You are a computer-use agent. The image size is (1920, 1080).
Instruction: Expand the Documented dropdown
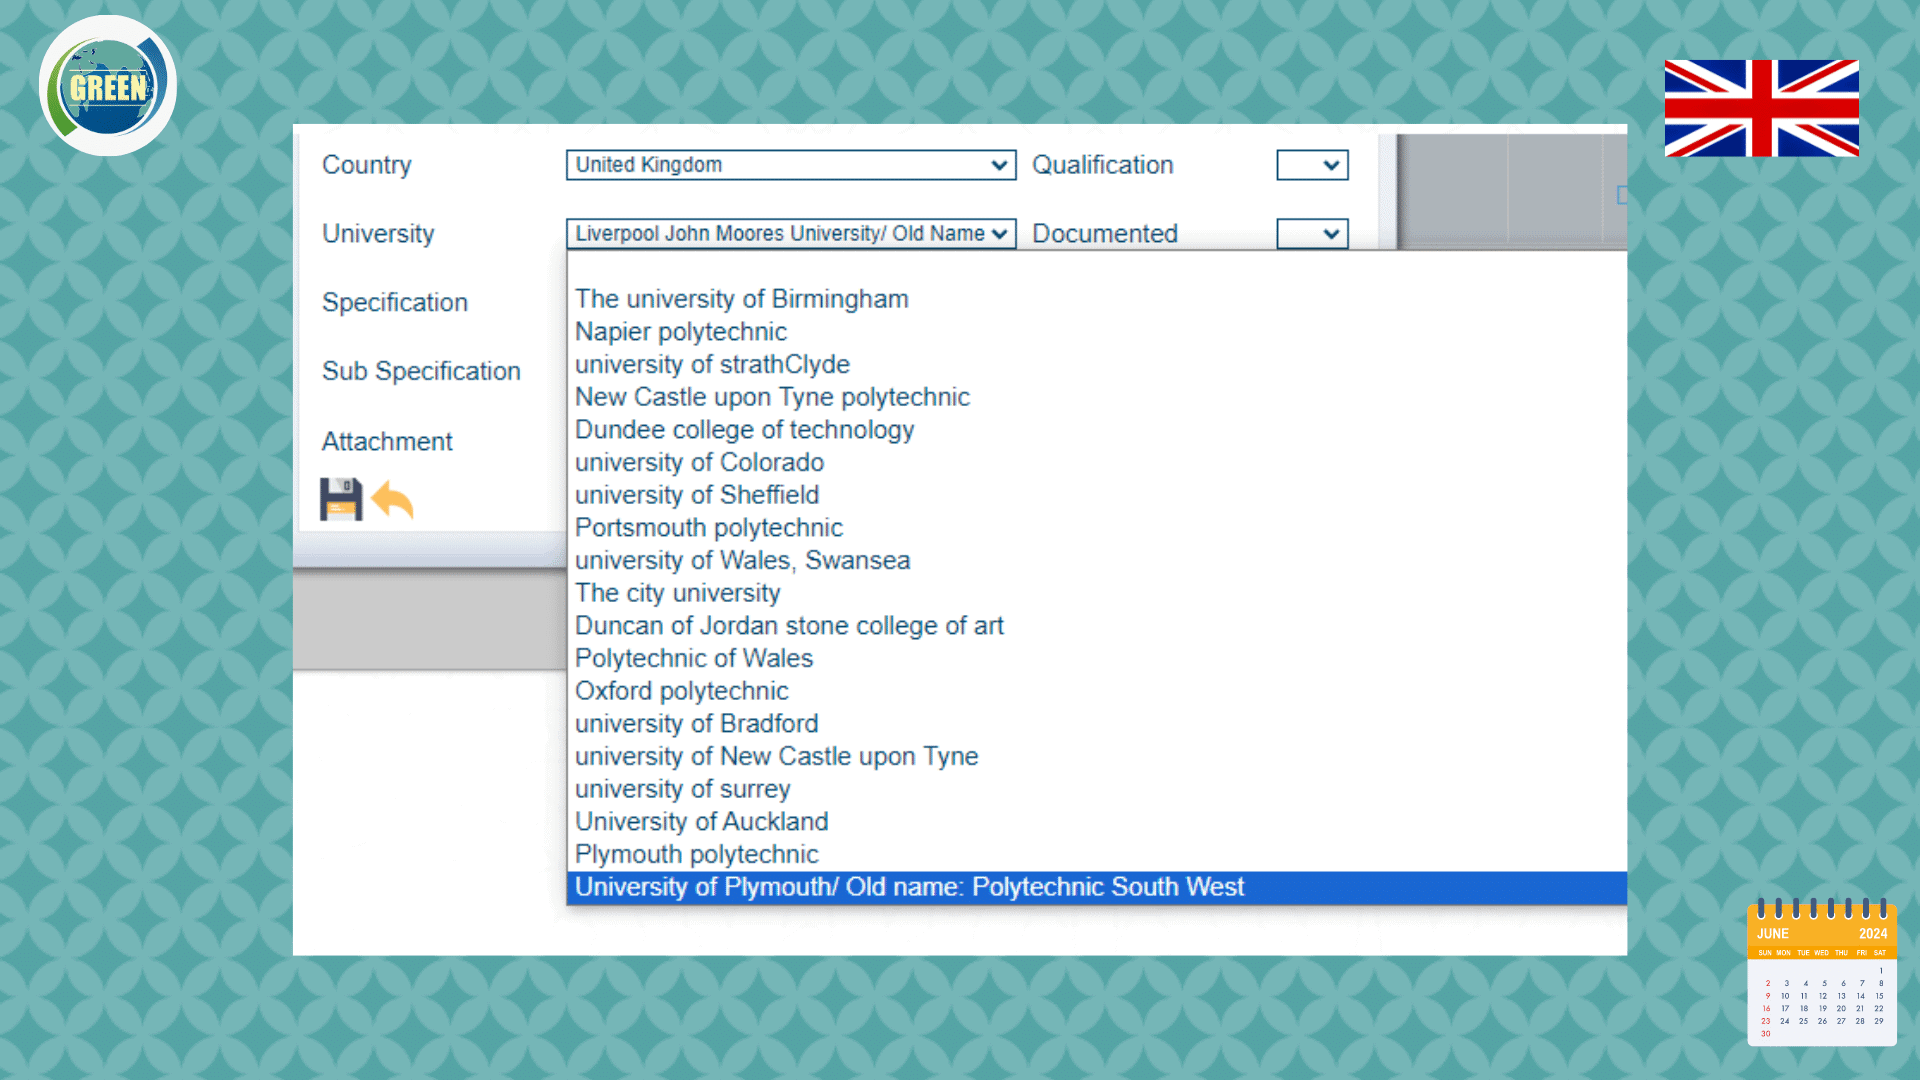tap(1312, 234)
